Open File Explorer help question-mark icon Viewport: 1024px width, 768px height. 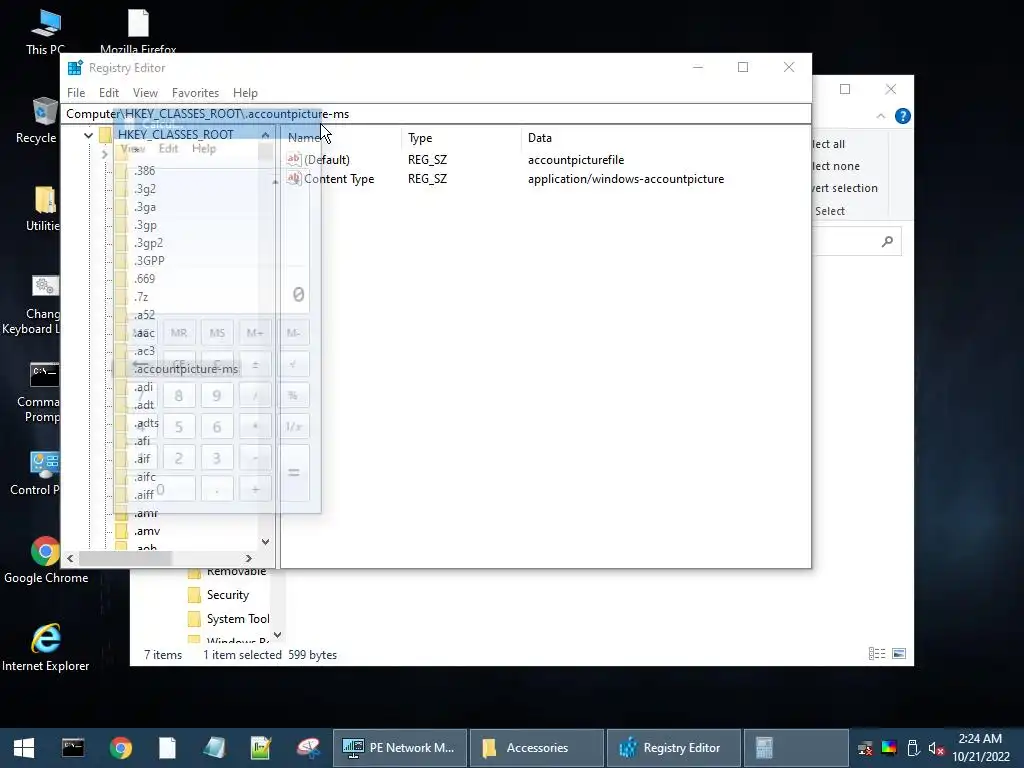pyautogui.click(x=903, y=116)
